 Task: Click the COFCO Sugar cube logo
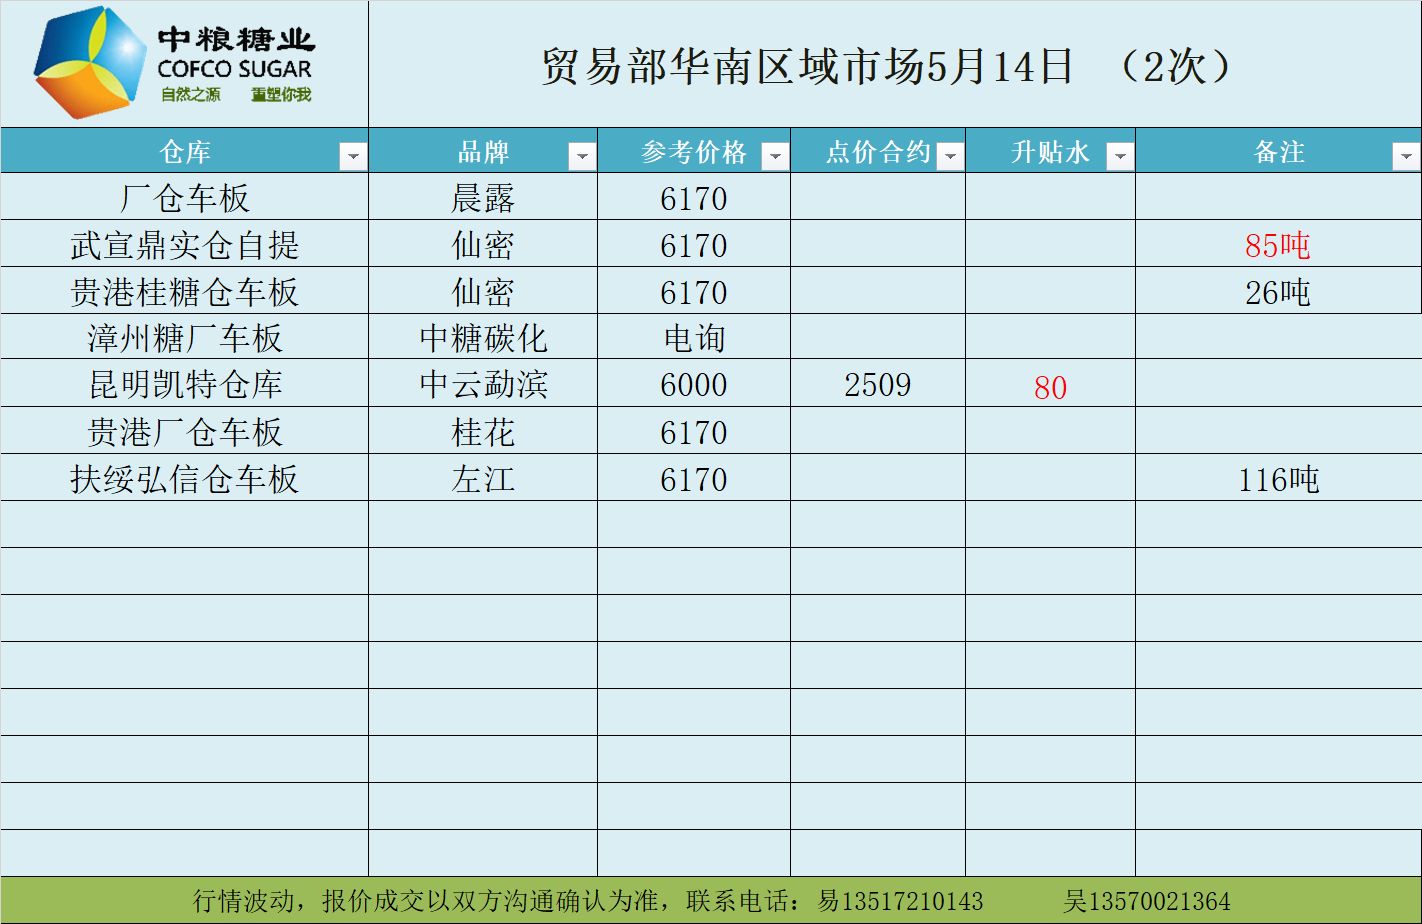pyautogui.click(x=90, y=63)
